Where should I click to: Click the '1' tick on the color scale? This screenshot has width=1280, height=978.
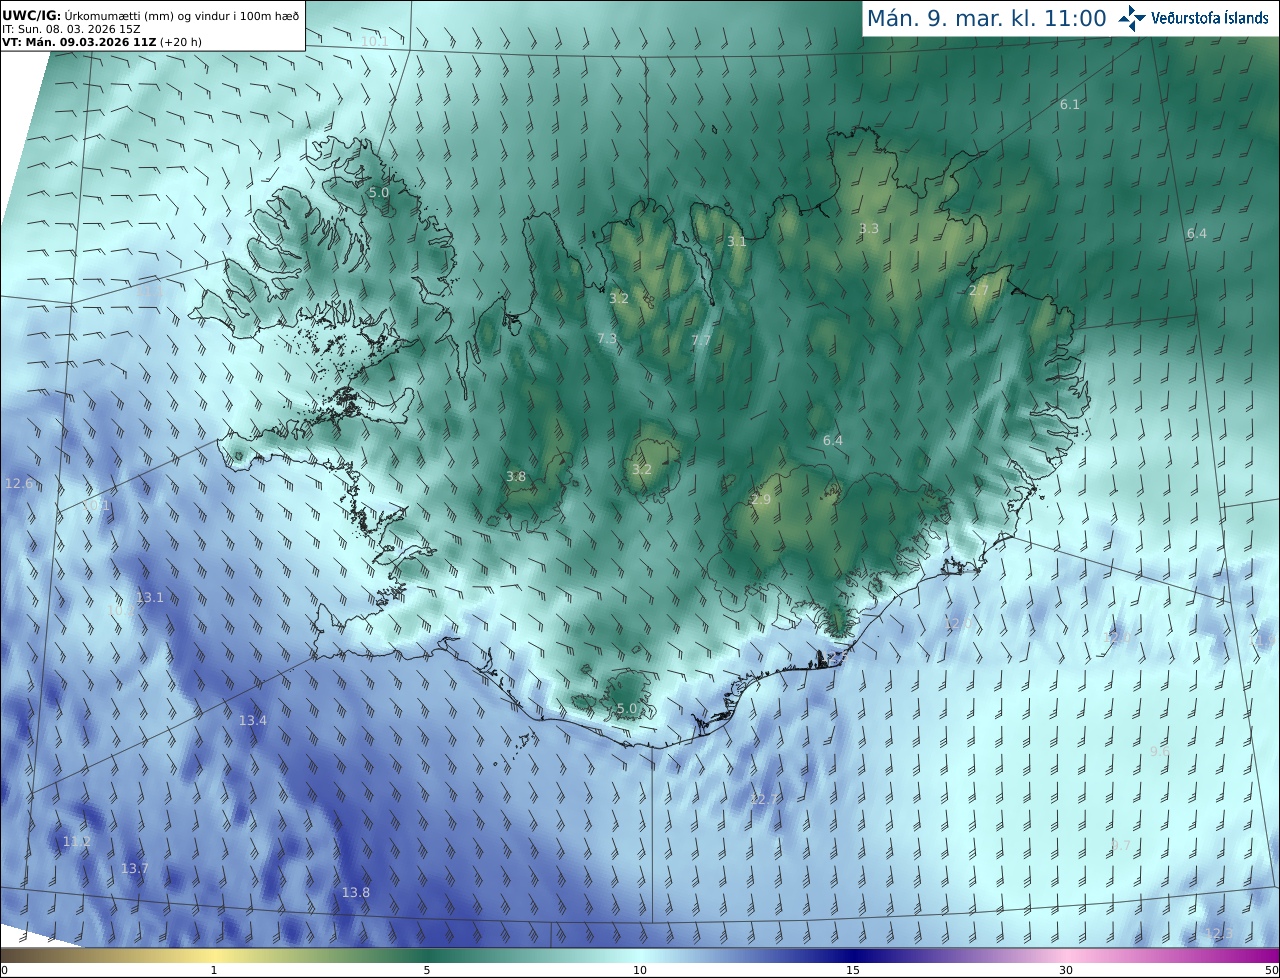pos(214,971)
